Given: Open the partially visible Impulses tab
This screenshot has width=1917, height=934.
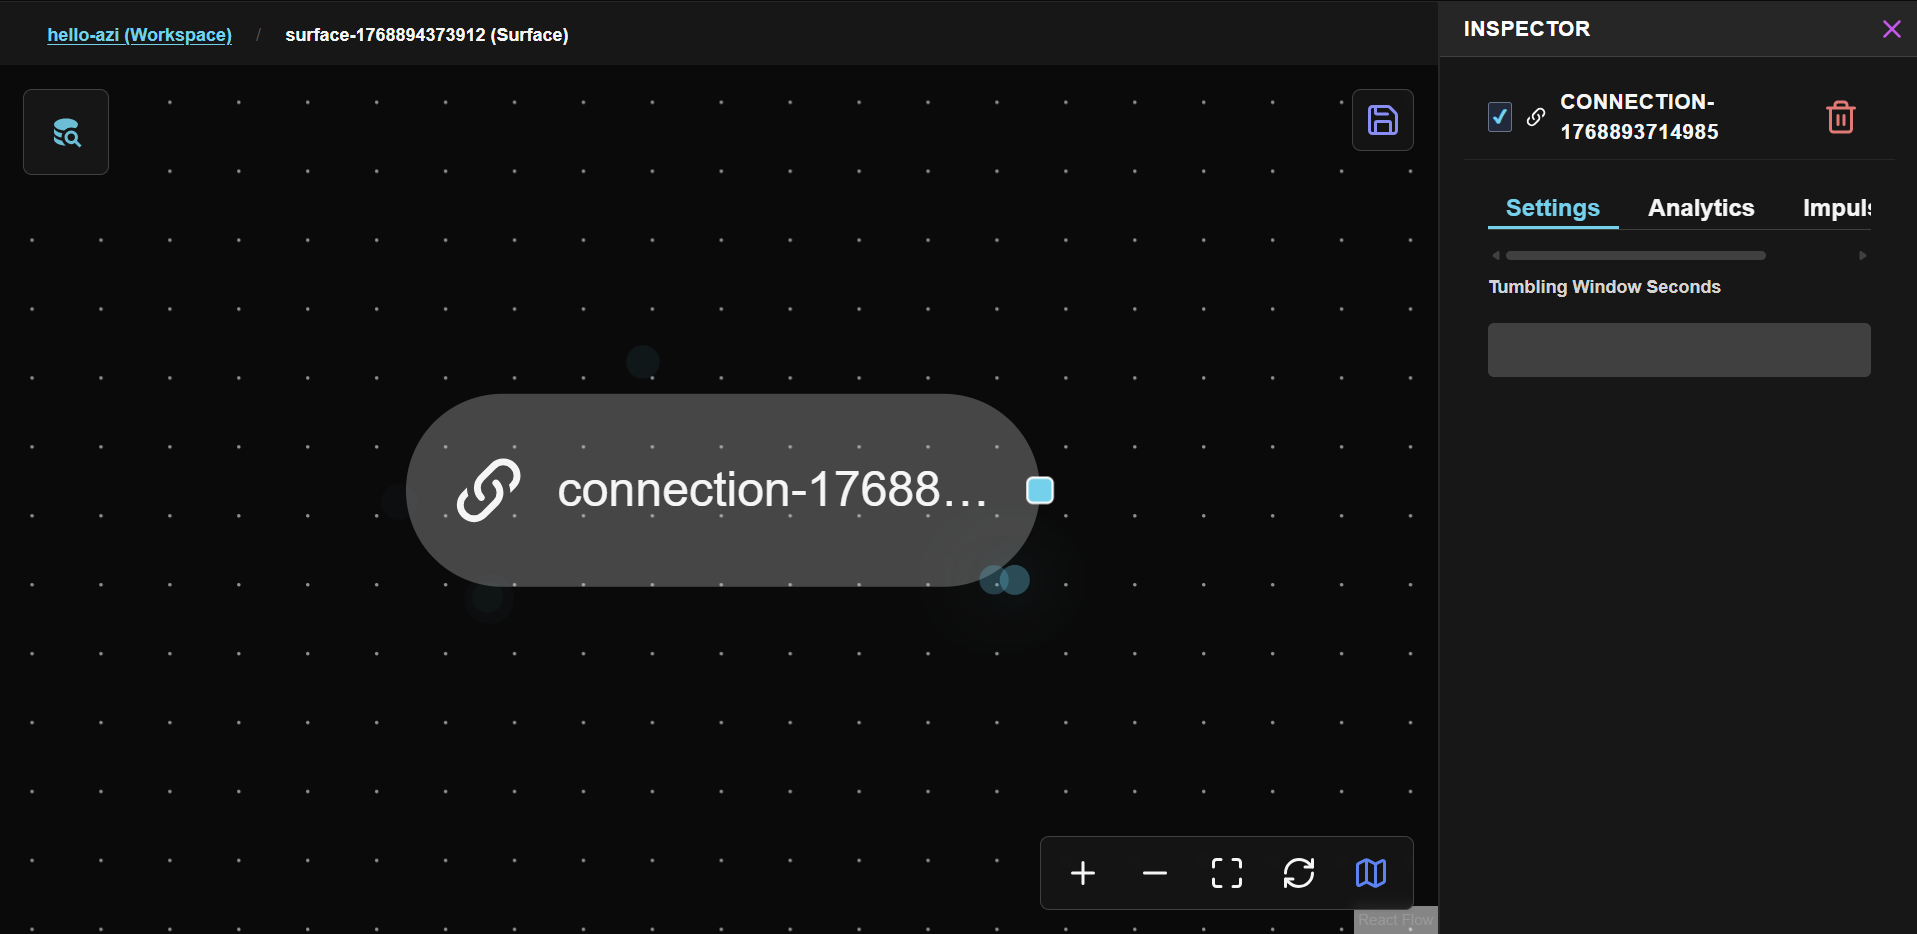Looking at the screenshot, I should pos(1837,208).
